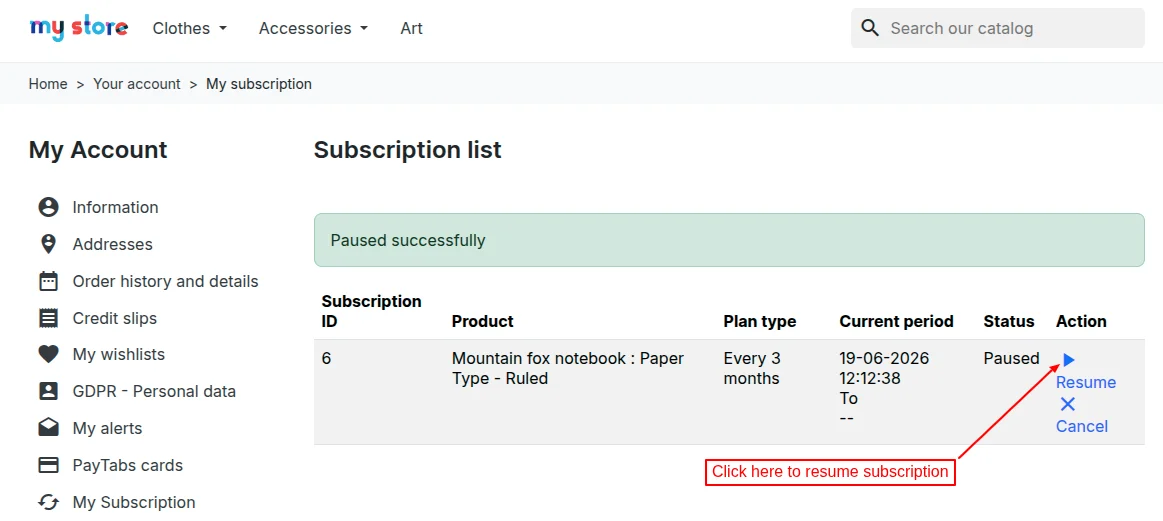
Task: Open the Addresses account link
Action: pyautogui.click(x=113, y=244)
